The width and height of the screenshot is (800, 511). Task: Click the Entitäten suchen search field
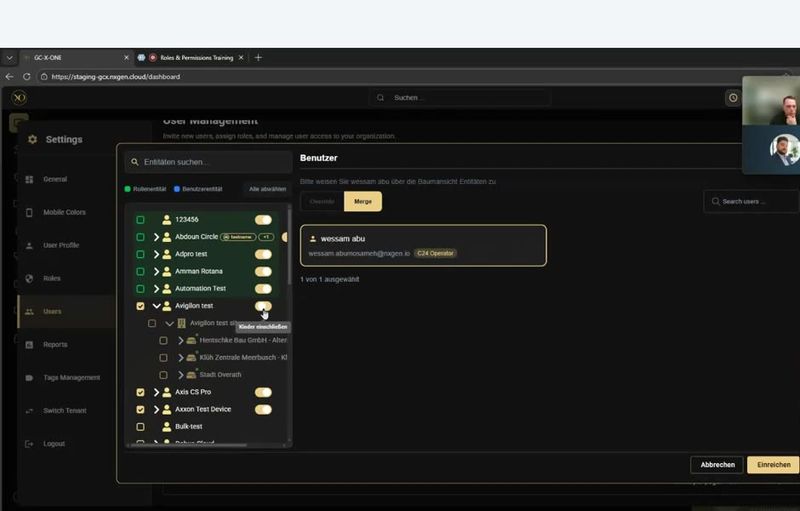(x=209, y=162)
